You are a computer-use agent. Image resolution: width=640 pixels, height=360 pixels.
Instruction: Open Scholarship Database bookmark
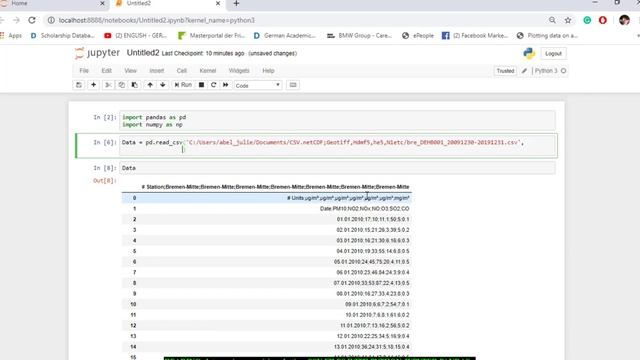(x=62, y=36)
